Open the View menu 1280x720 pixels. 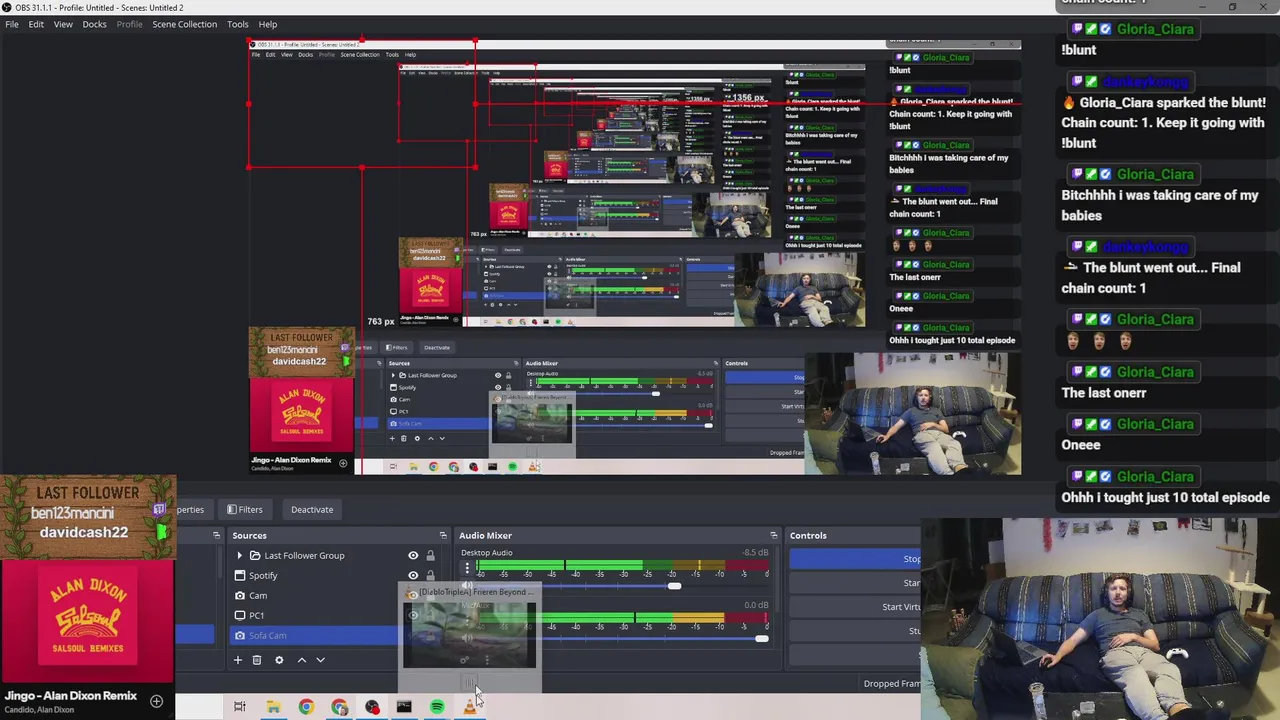(x=63, y=24)
